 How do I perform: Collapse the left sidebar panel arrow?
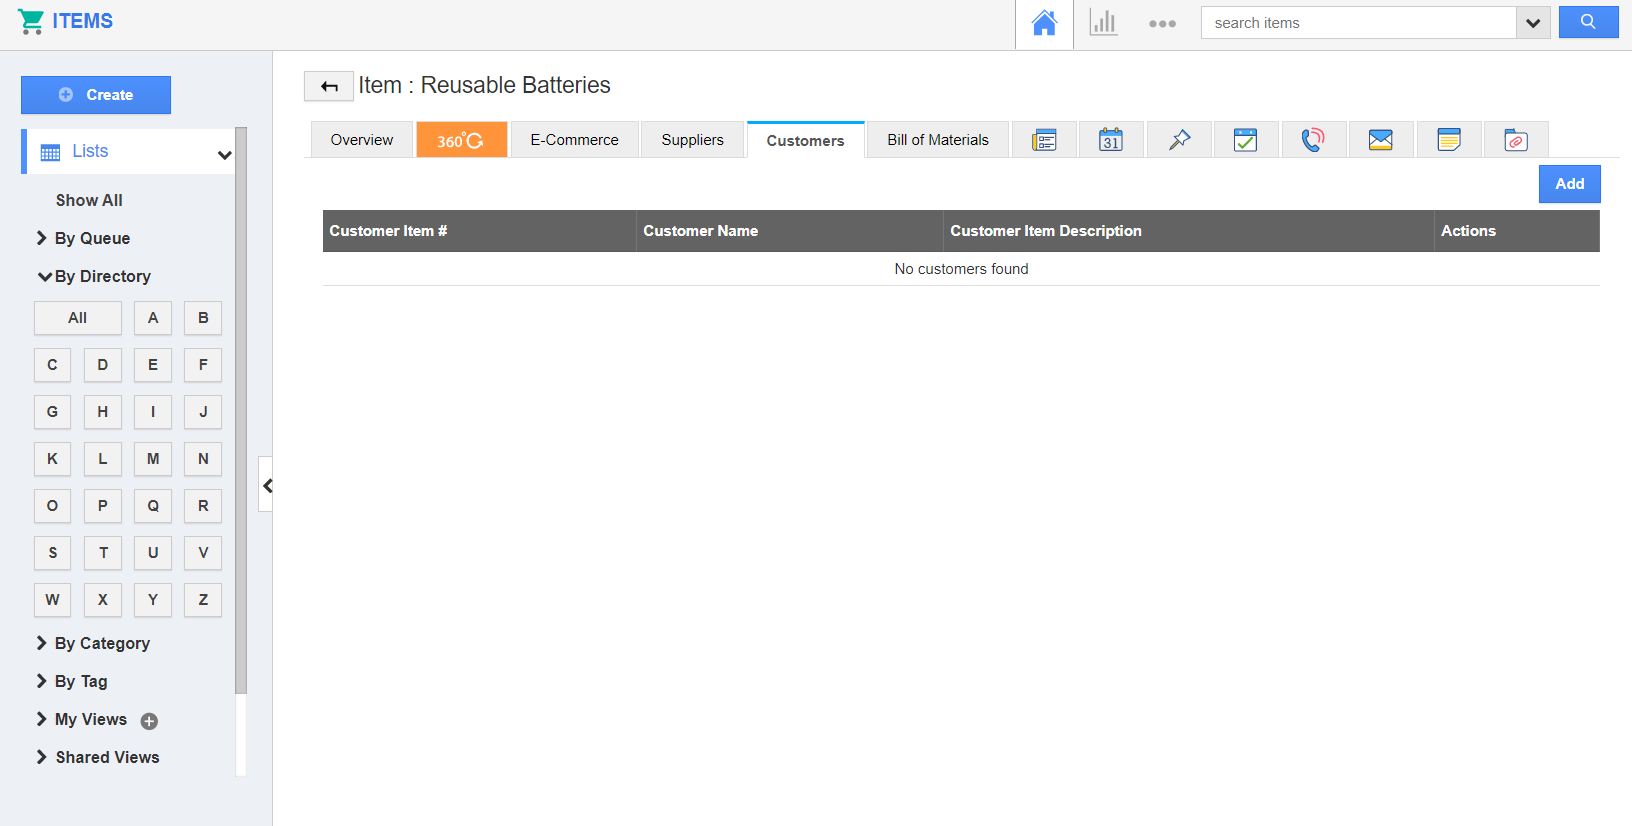(x=266, y=485)
